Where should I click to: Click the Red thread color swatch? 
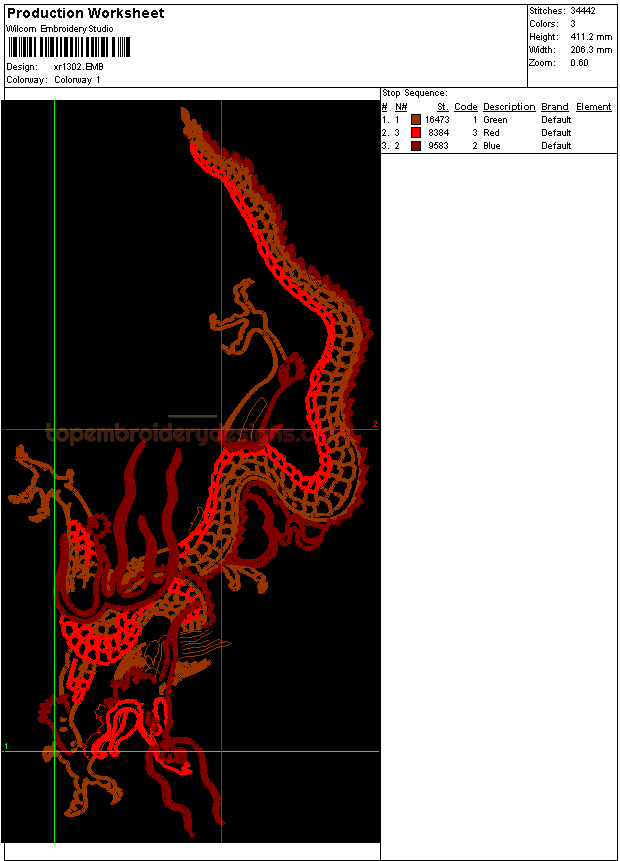pyautogui.click(x=416, y=132)
